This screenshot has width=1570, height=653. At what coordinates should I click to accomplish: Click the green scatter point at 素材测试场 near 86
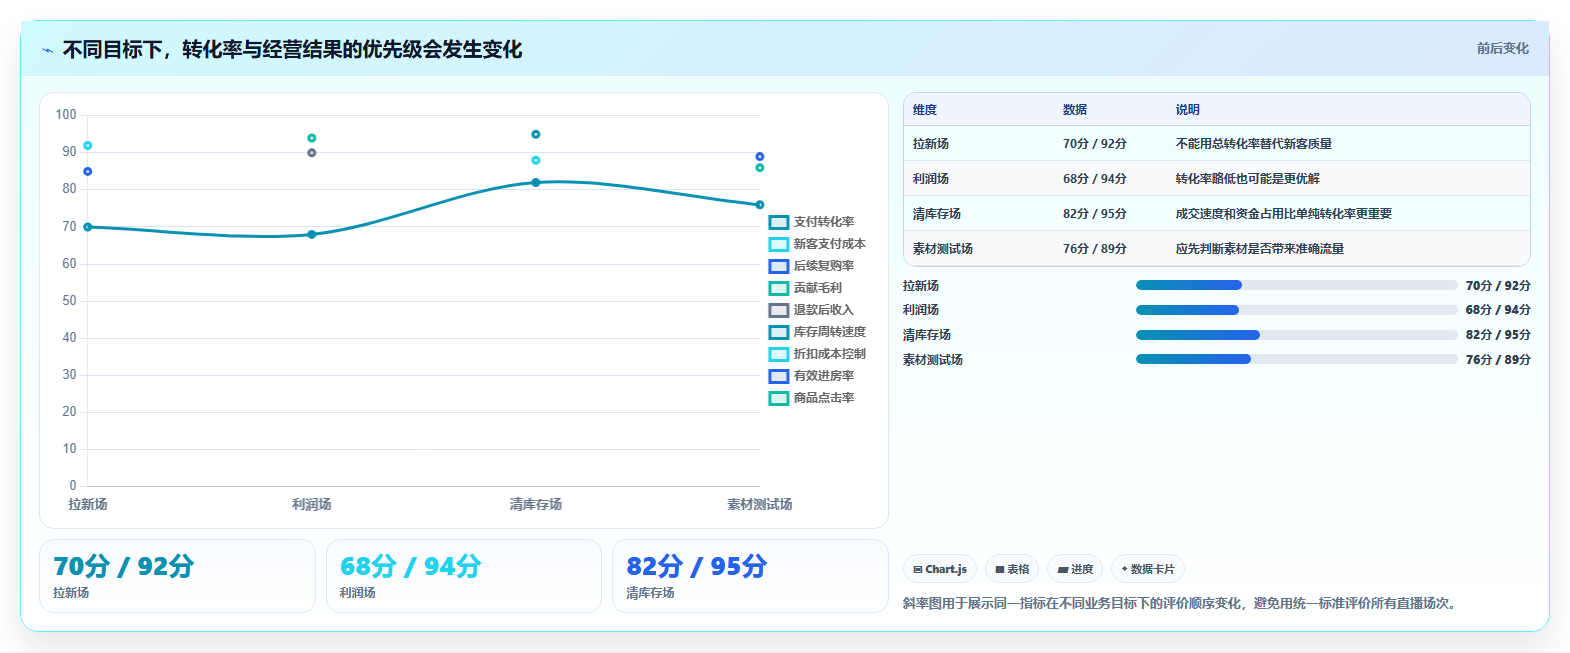(x=760, y=168)
